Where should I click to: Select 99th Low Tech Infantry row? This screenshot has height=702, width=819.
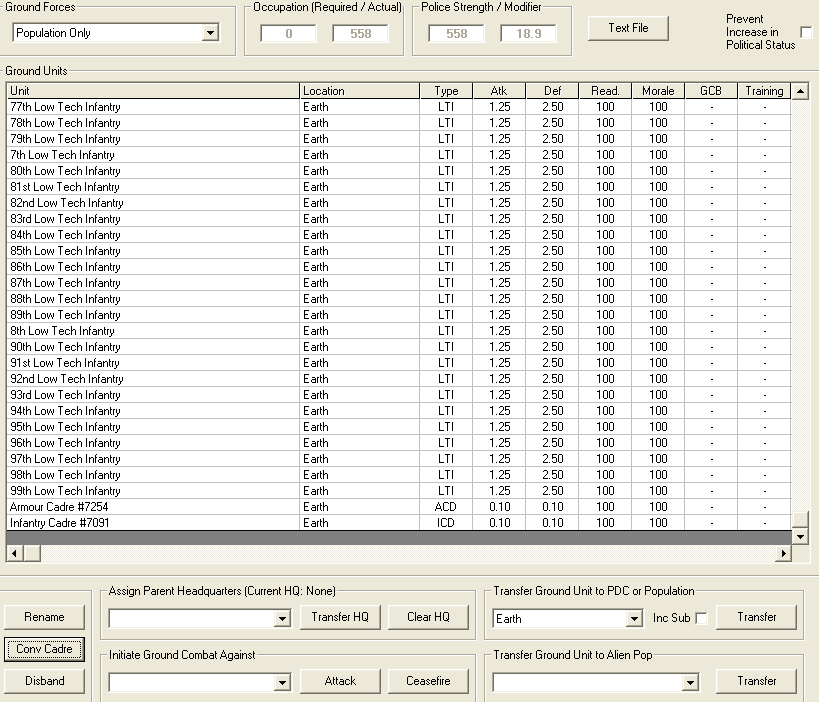(x=399, y=491)
